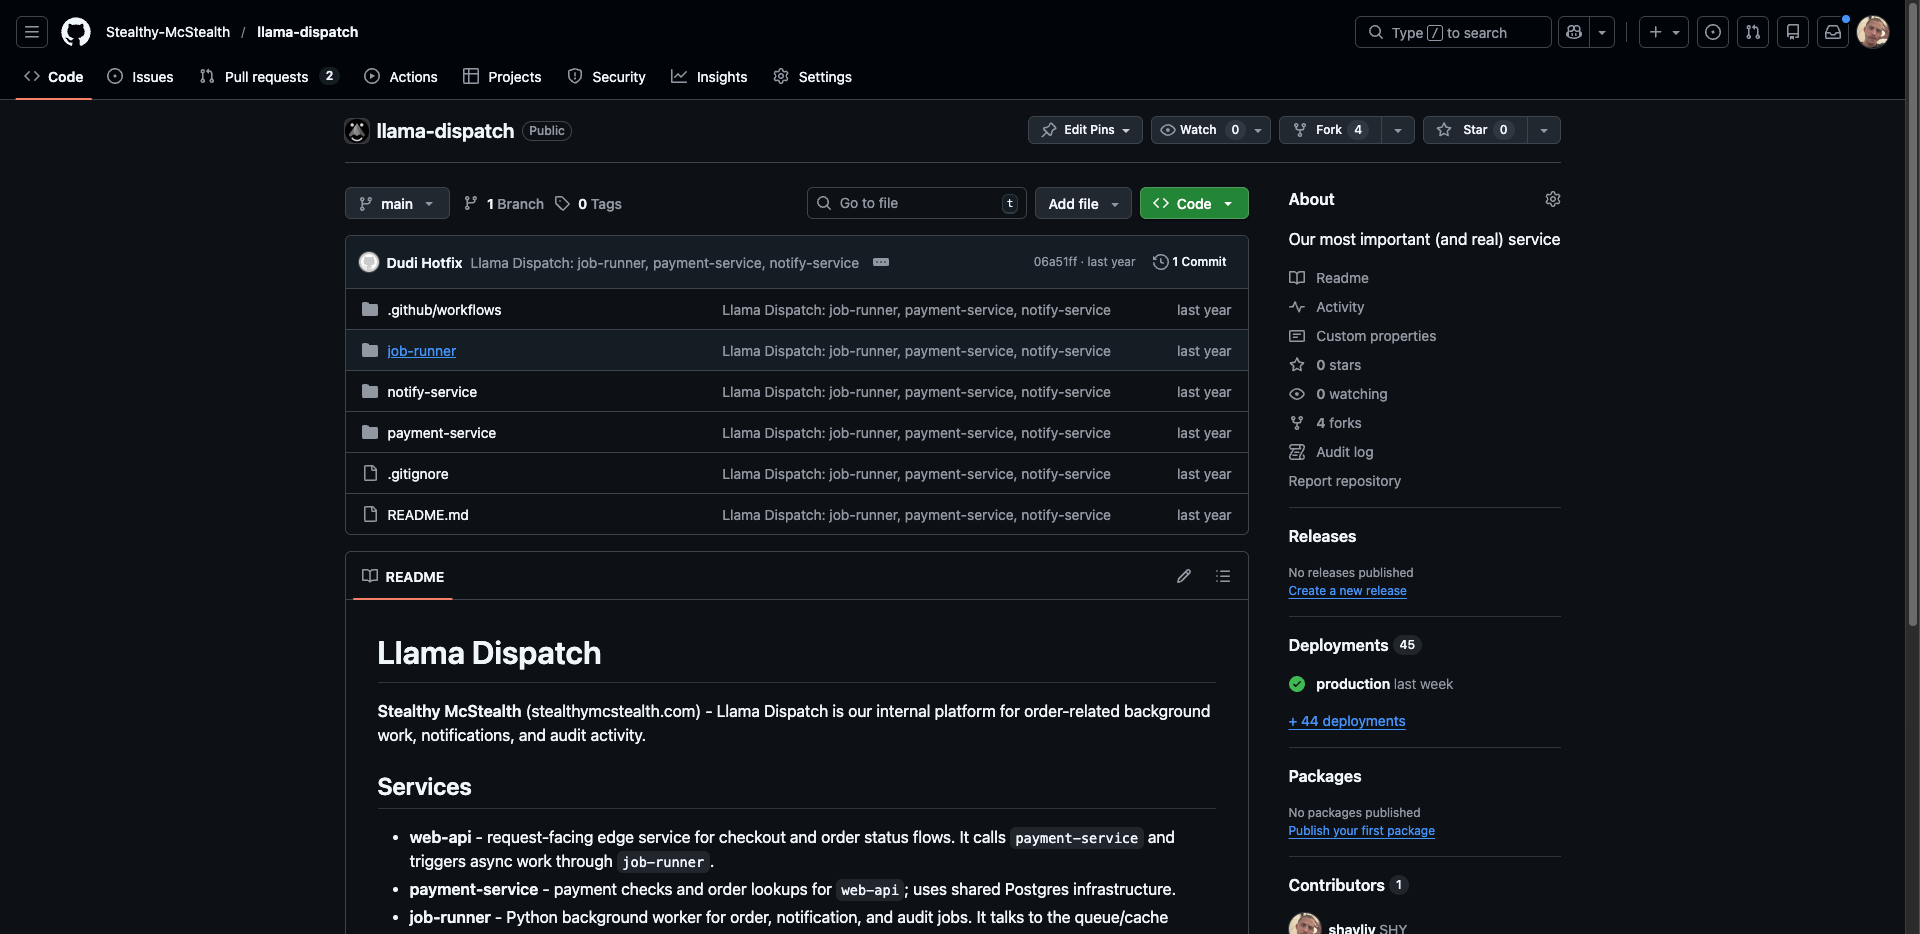Show README outline list icon
The height and width of the screenshot is (934, 1920).
1223,576
